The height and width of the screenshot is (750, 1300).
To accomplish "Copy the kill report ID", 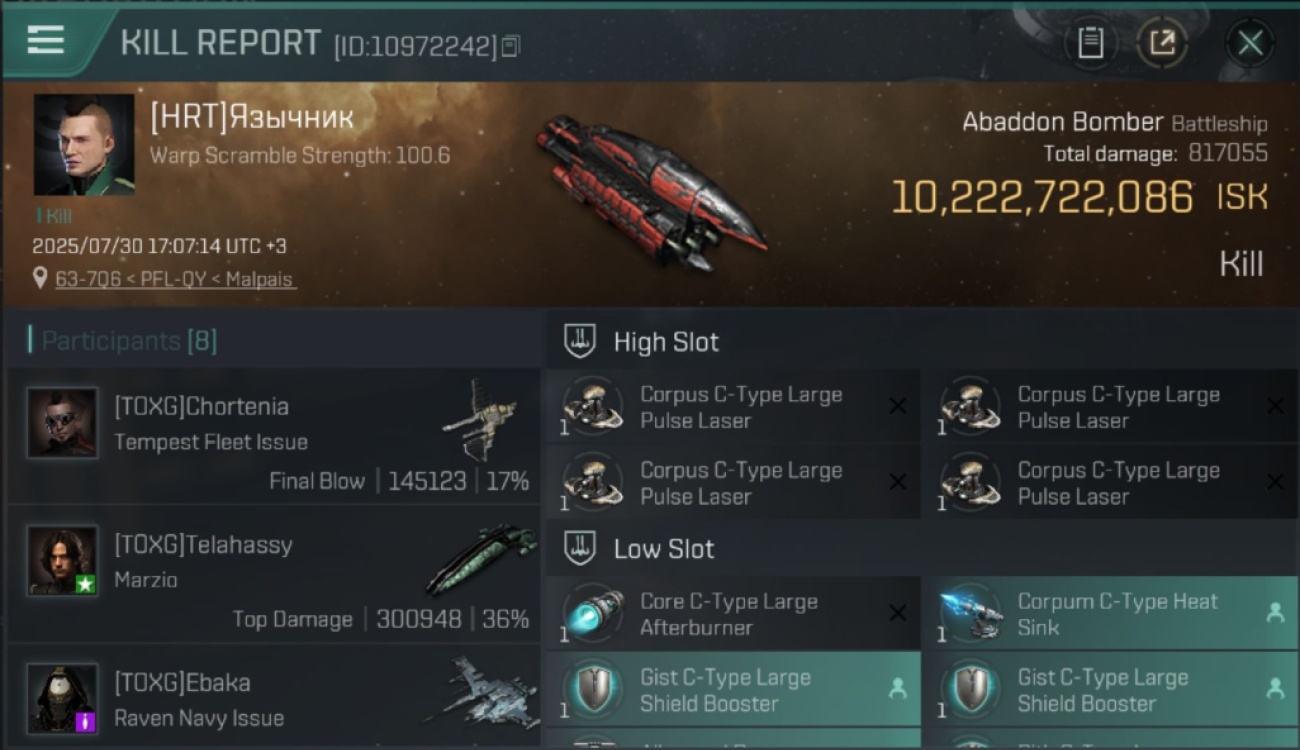I will 511,46.
